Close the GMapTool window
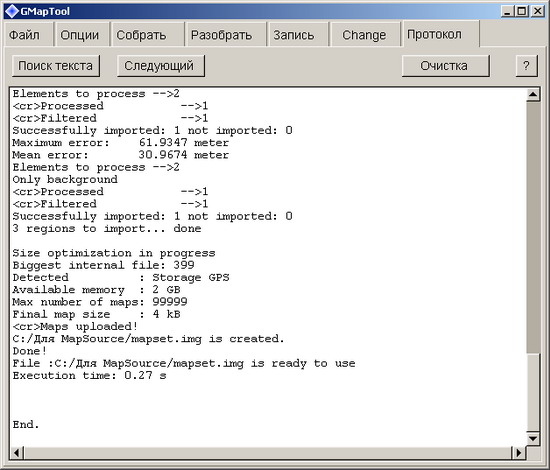This screenshot has height=470, width=550. (537, 11)
